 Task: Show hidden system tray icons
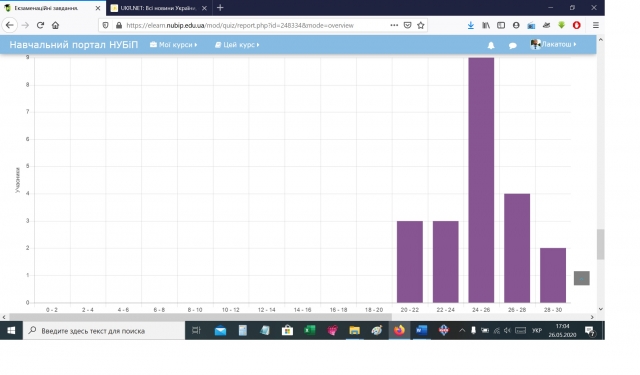pos(462,331)
